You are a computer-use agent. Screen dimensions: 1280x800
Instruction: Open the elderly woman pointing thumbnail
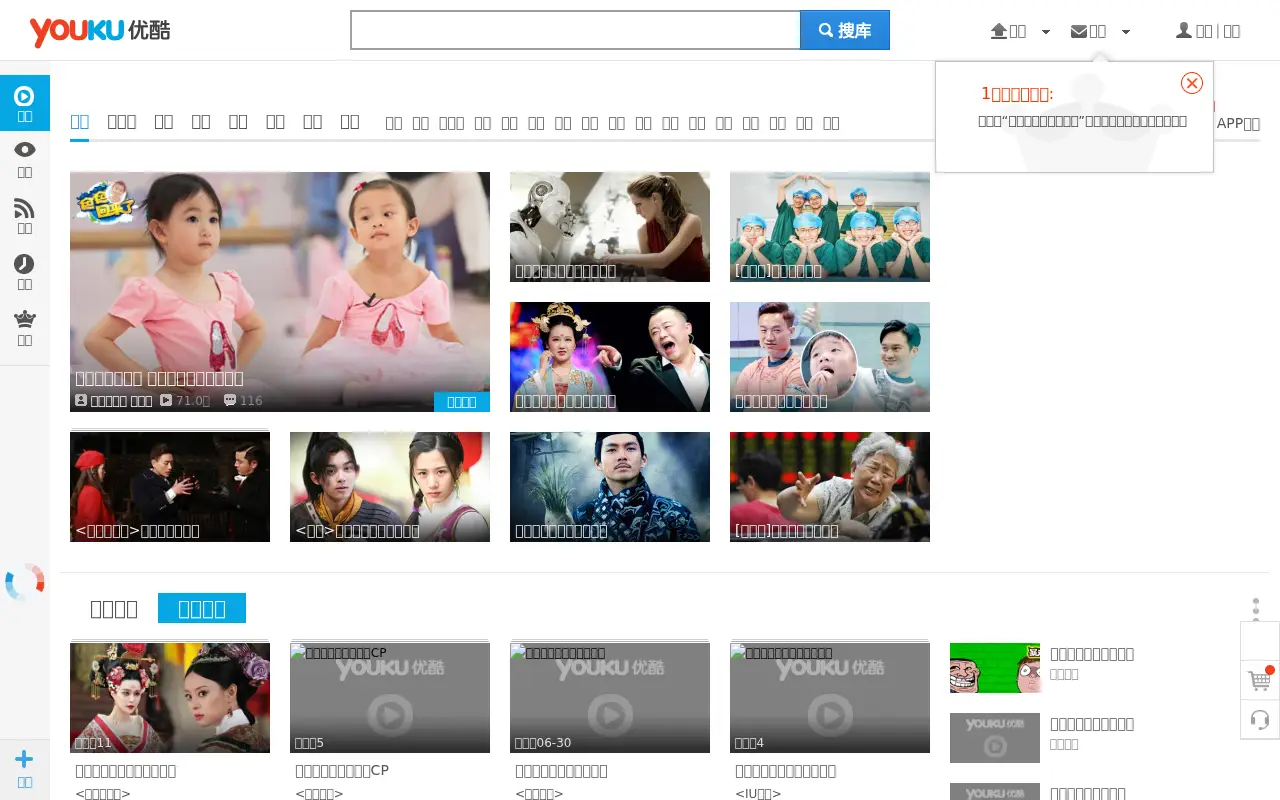click(830, 487)
